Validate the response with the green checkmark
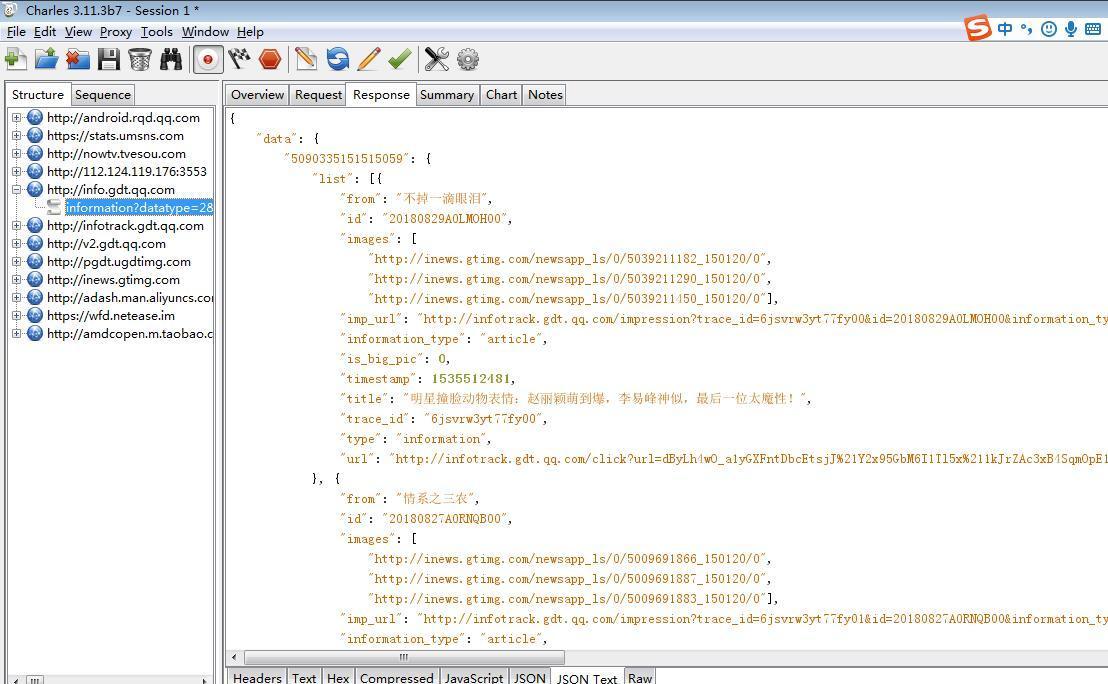The height and width of the screenshot is (684, 1108). (x=400, y=59)
